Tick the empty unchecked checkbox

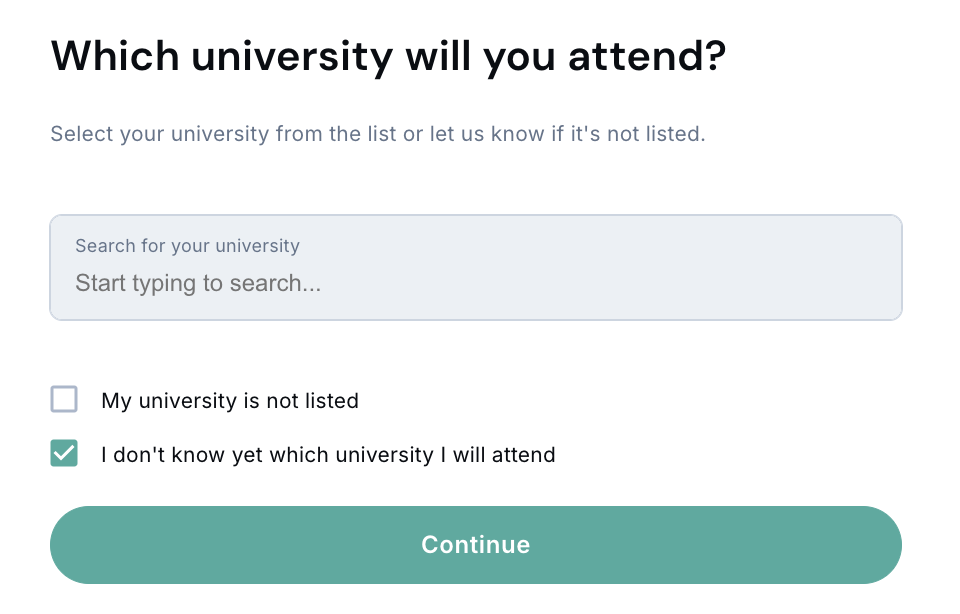(x=64, y=400)
